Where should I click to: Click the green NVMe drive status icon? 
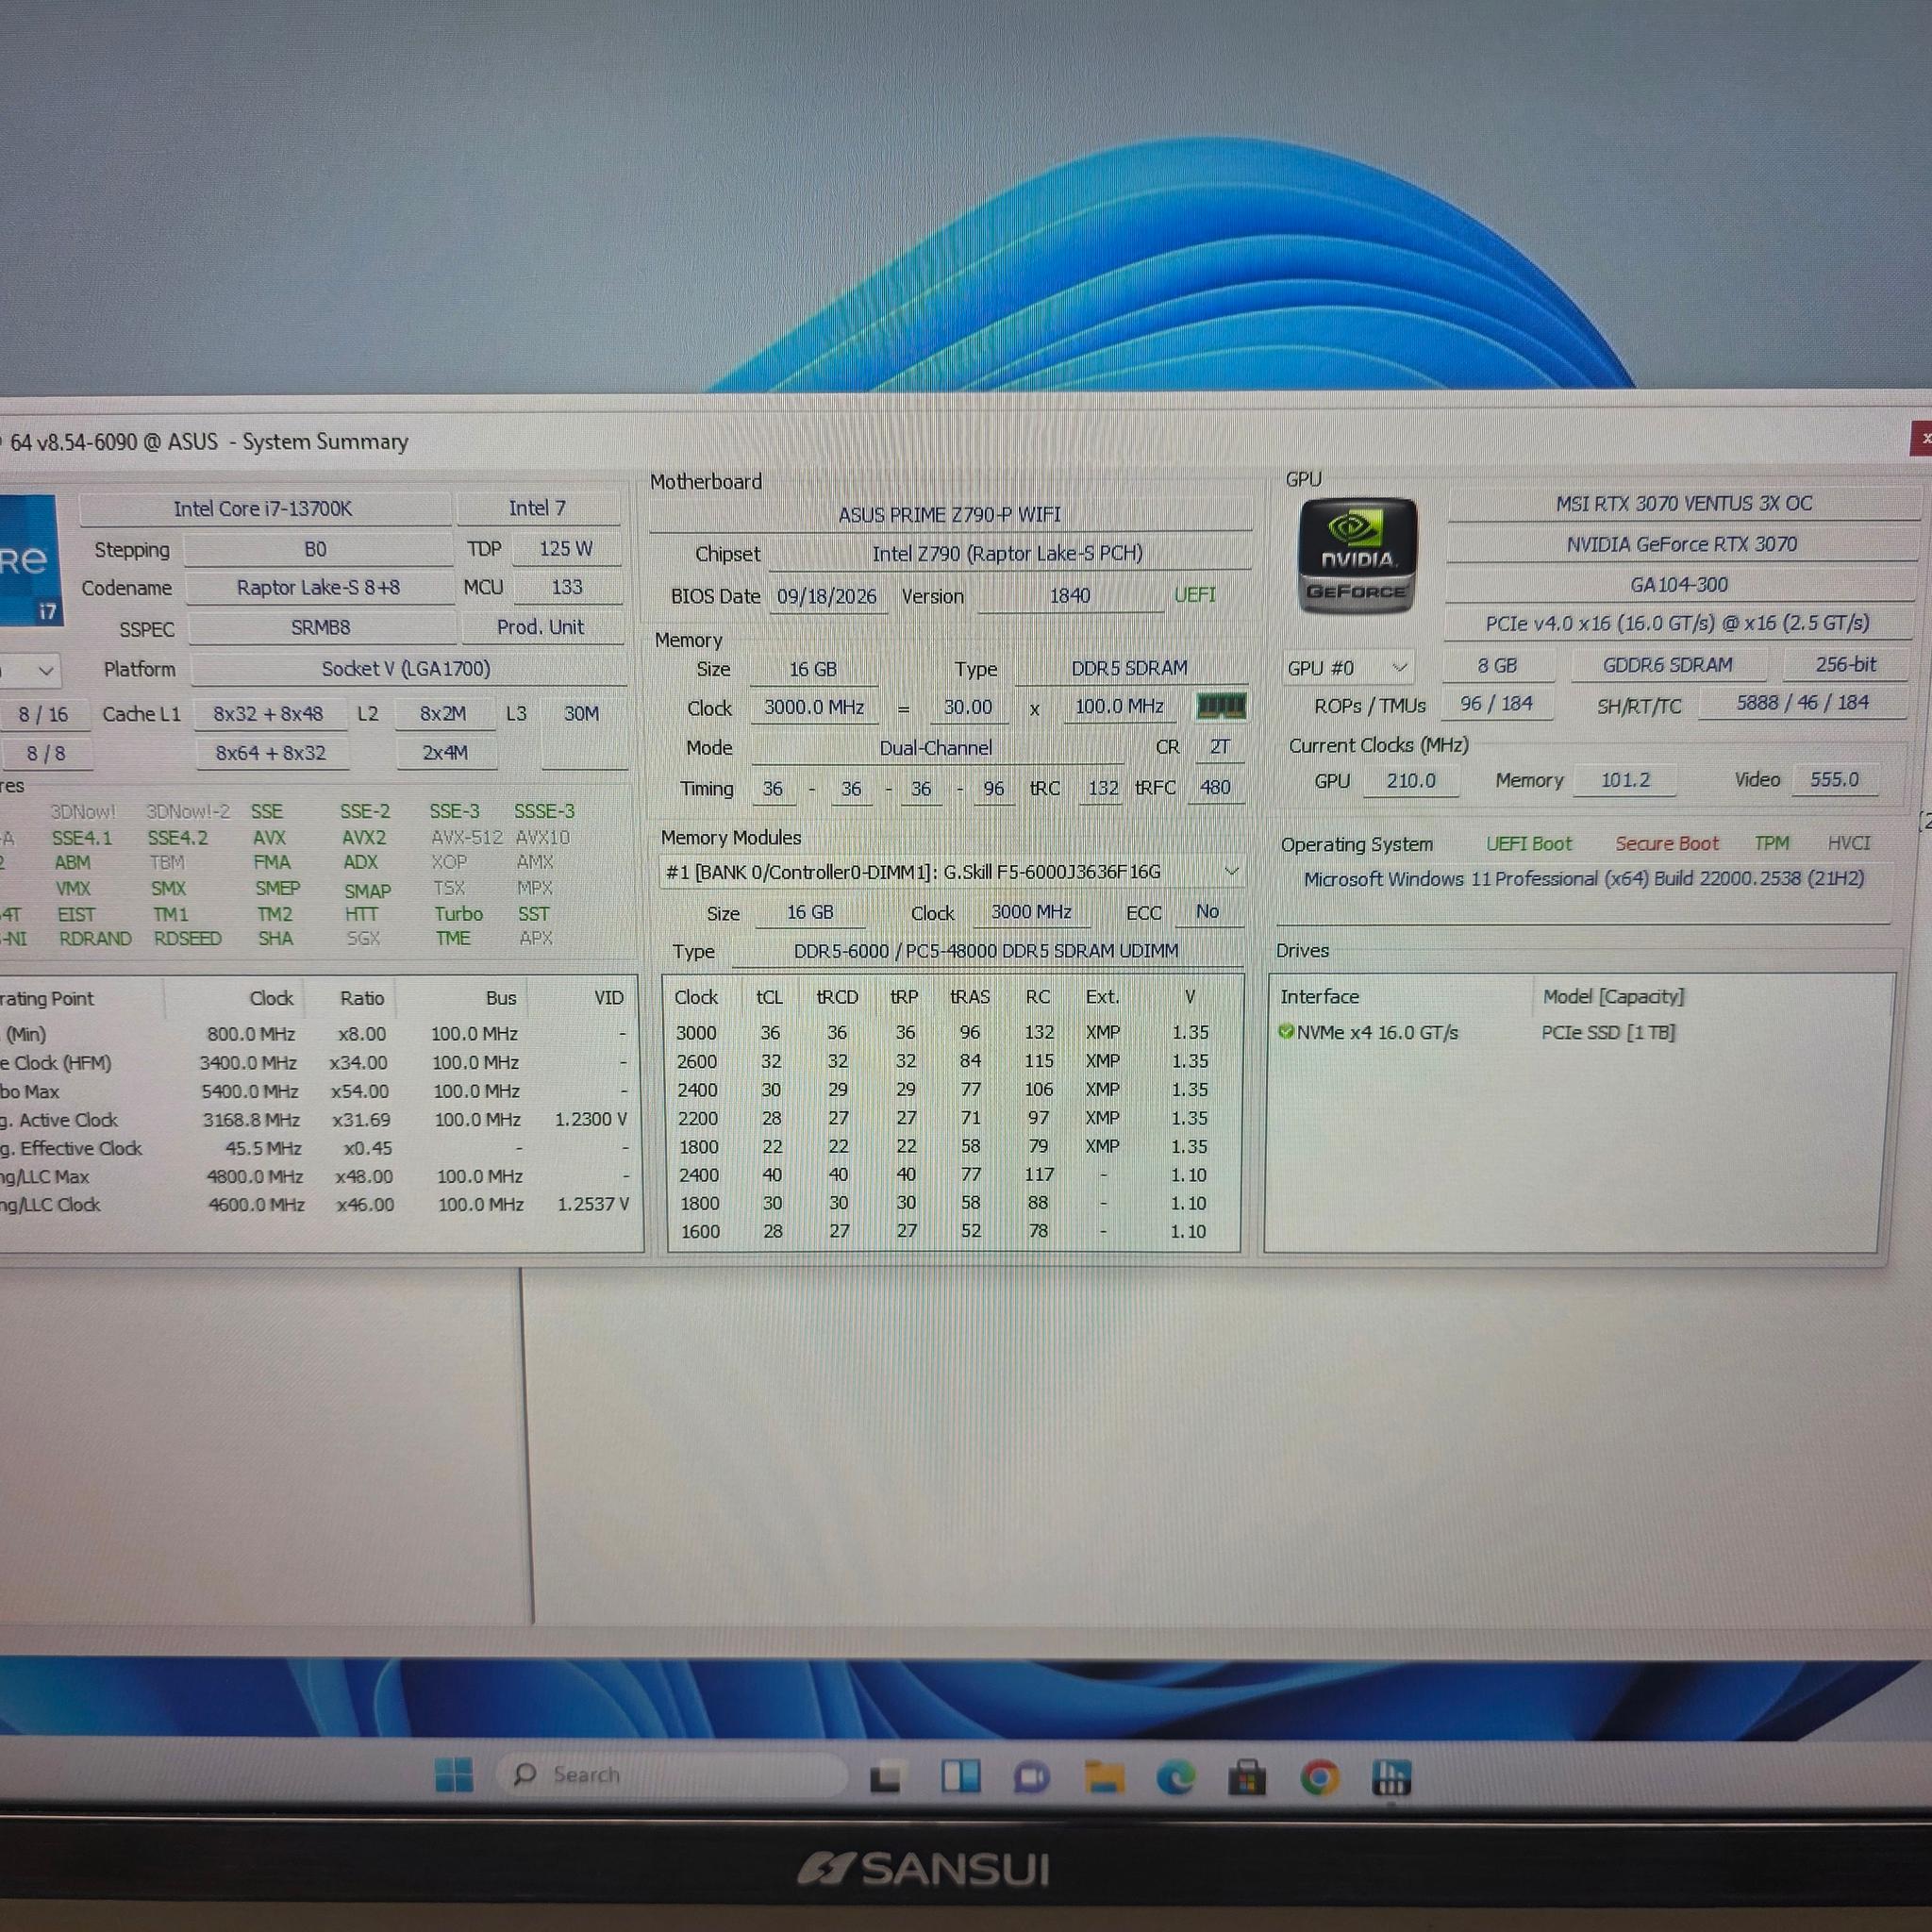point(1286,1032)
